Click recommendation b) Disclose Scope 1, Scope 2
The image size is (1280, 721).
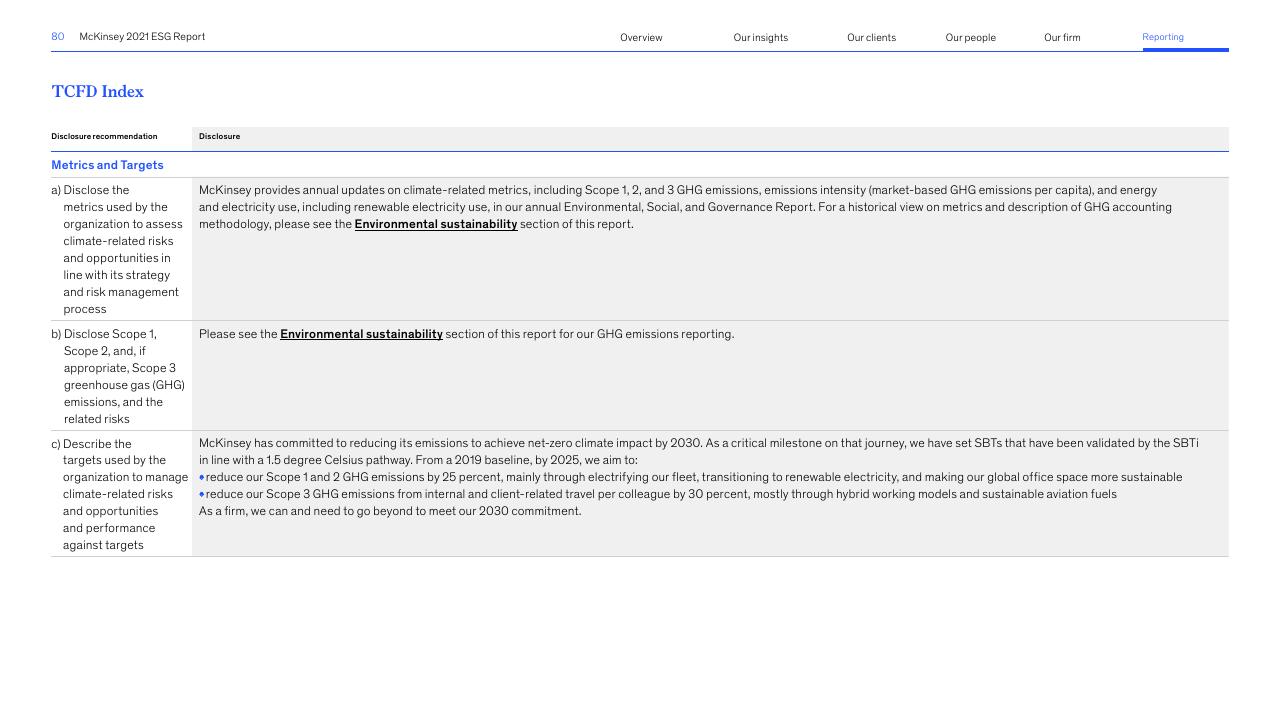[x=118, y=376]
